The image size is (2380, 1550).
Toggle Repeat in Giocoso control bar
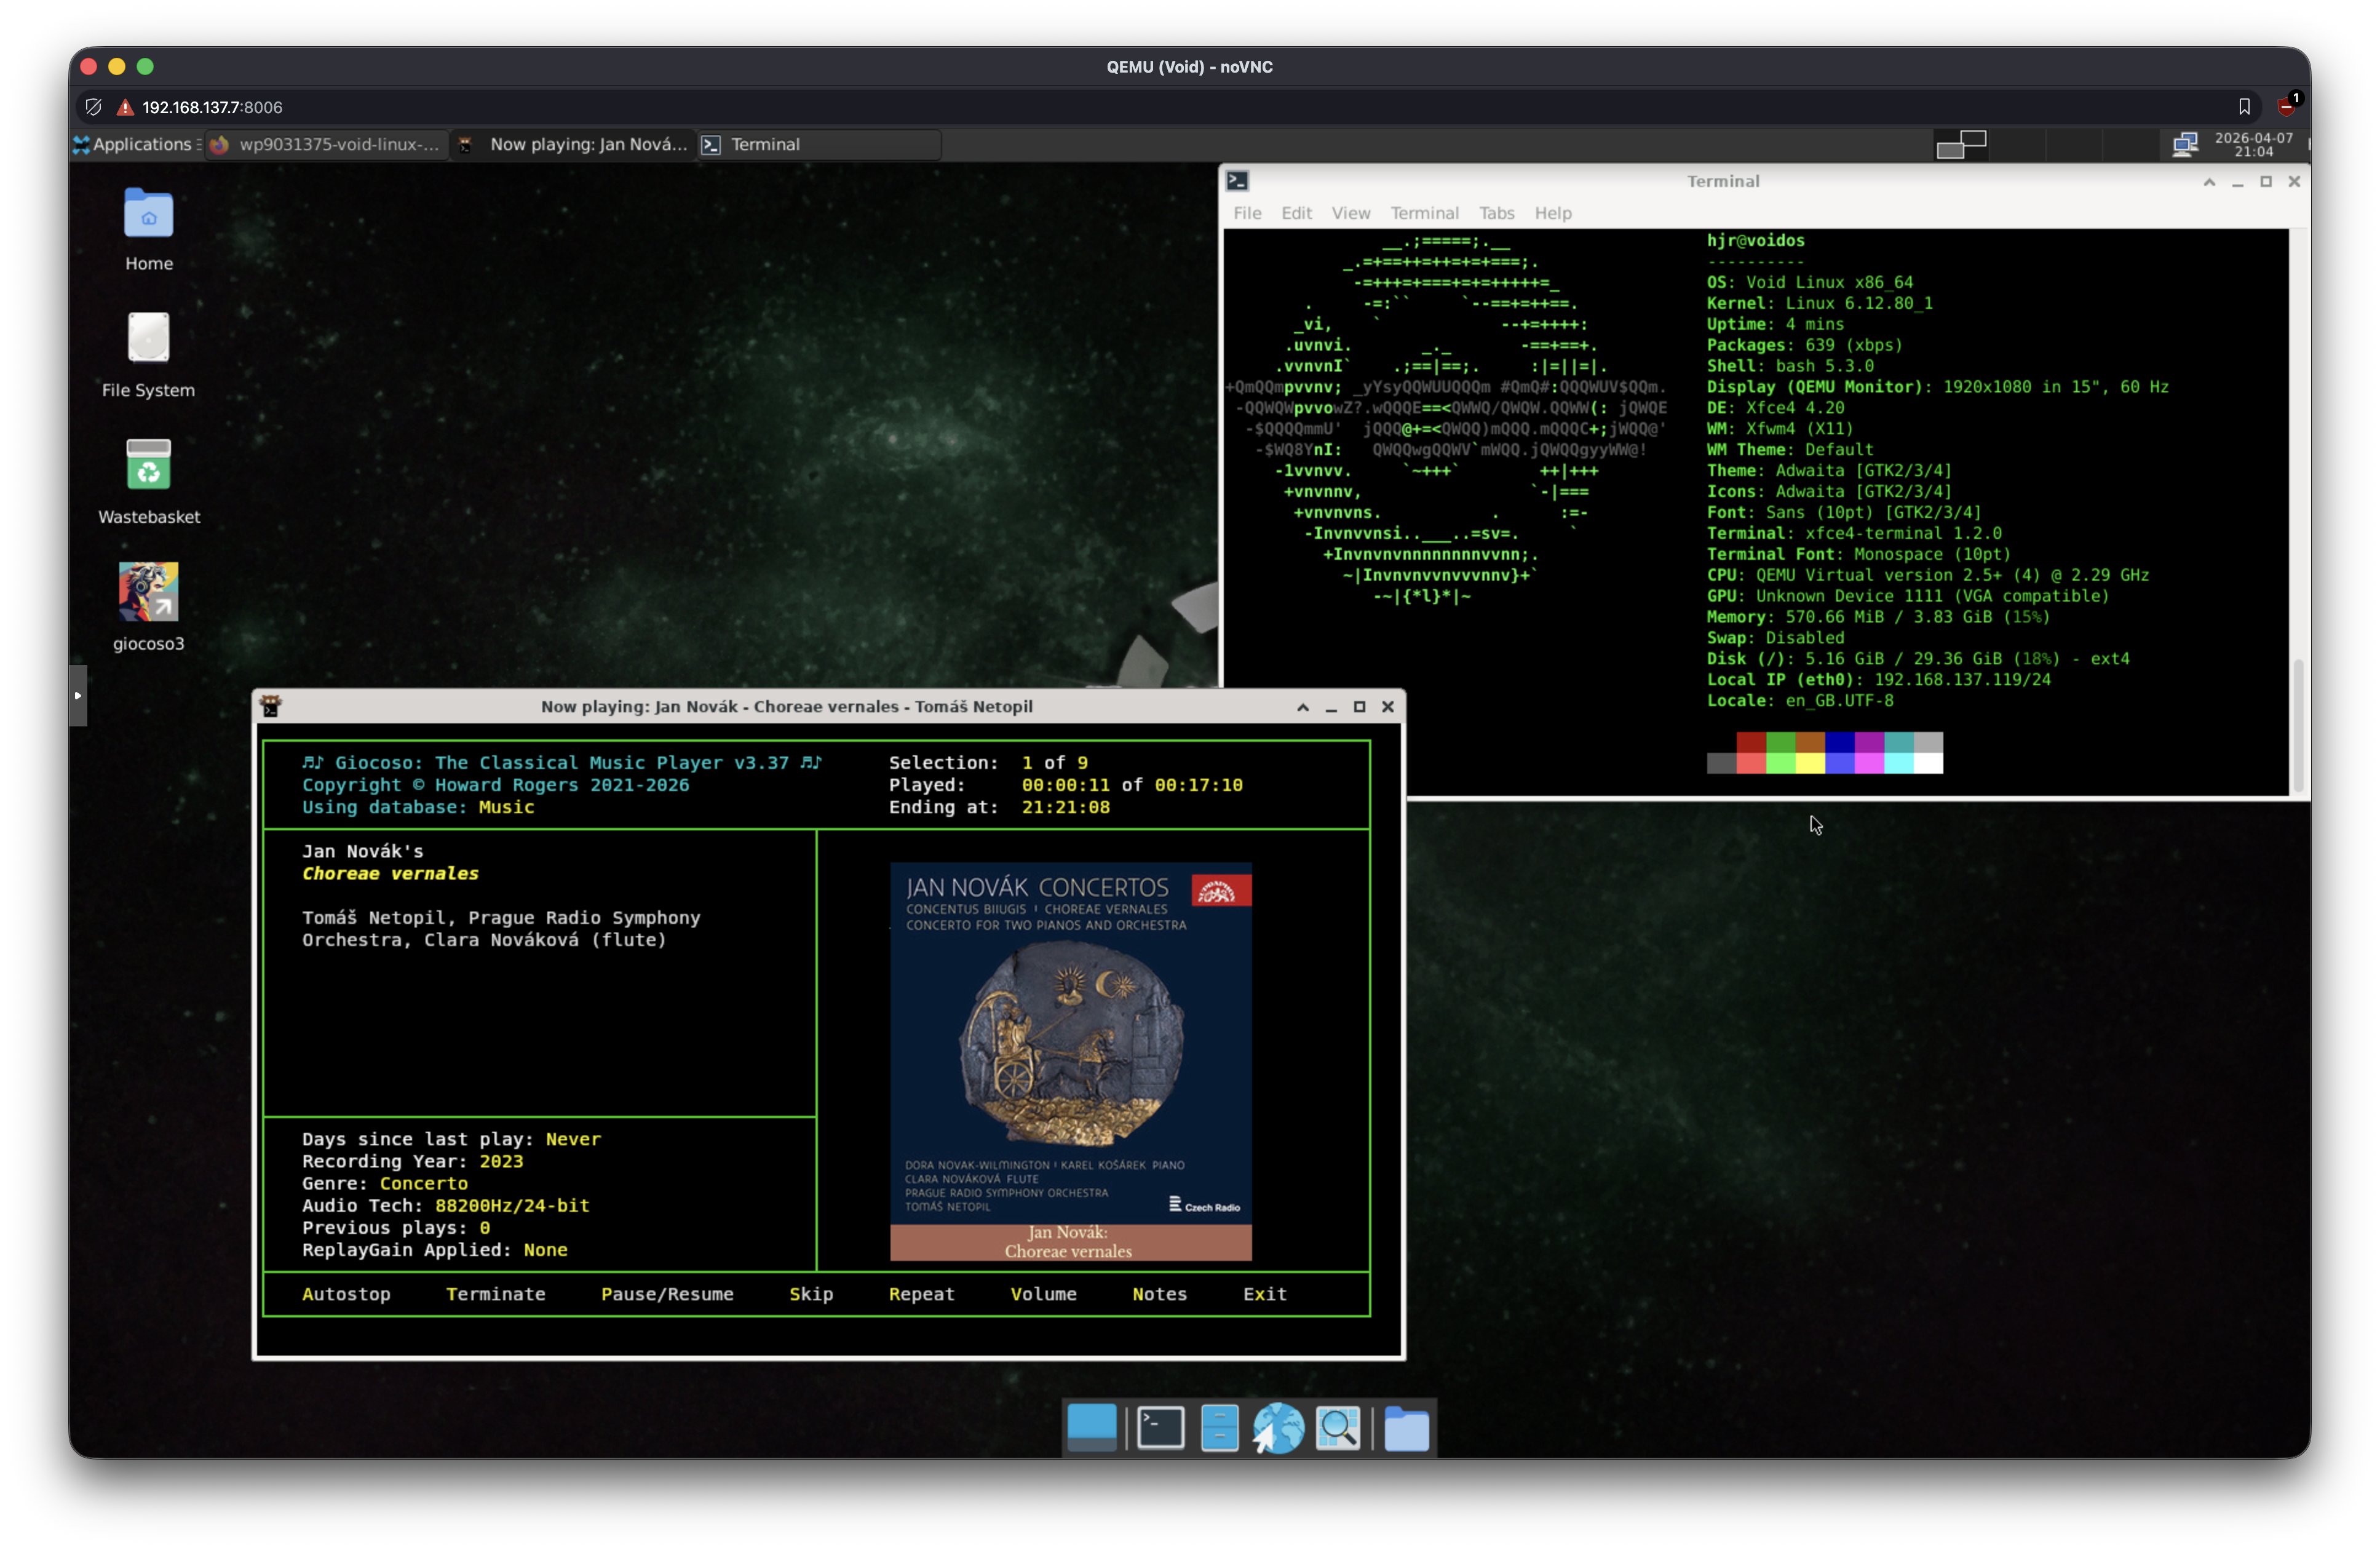tap(921, 1294)
